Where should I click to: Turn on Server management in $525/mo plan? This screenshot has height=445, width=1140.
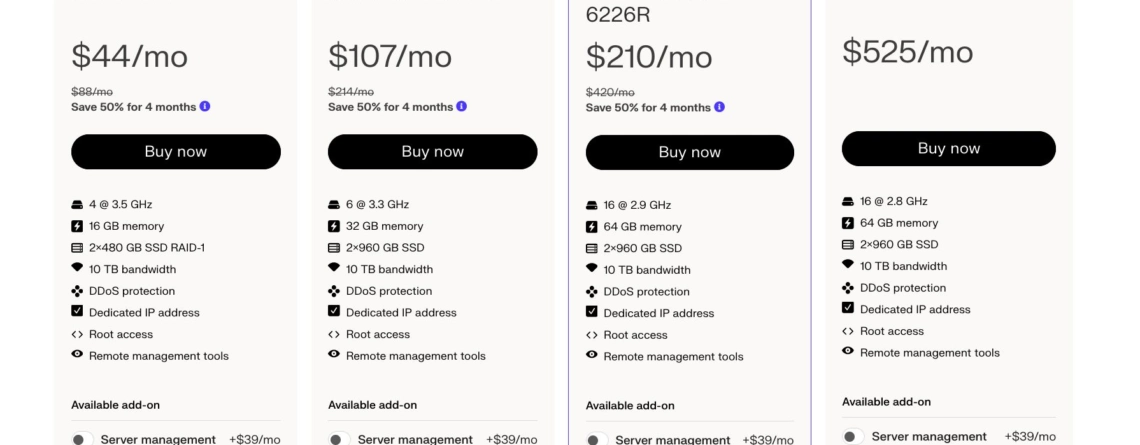coord(853,436)
